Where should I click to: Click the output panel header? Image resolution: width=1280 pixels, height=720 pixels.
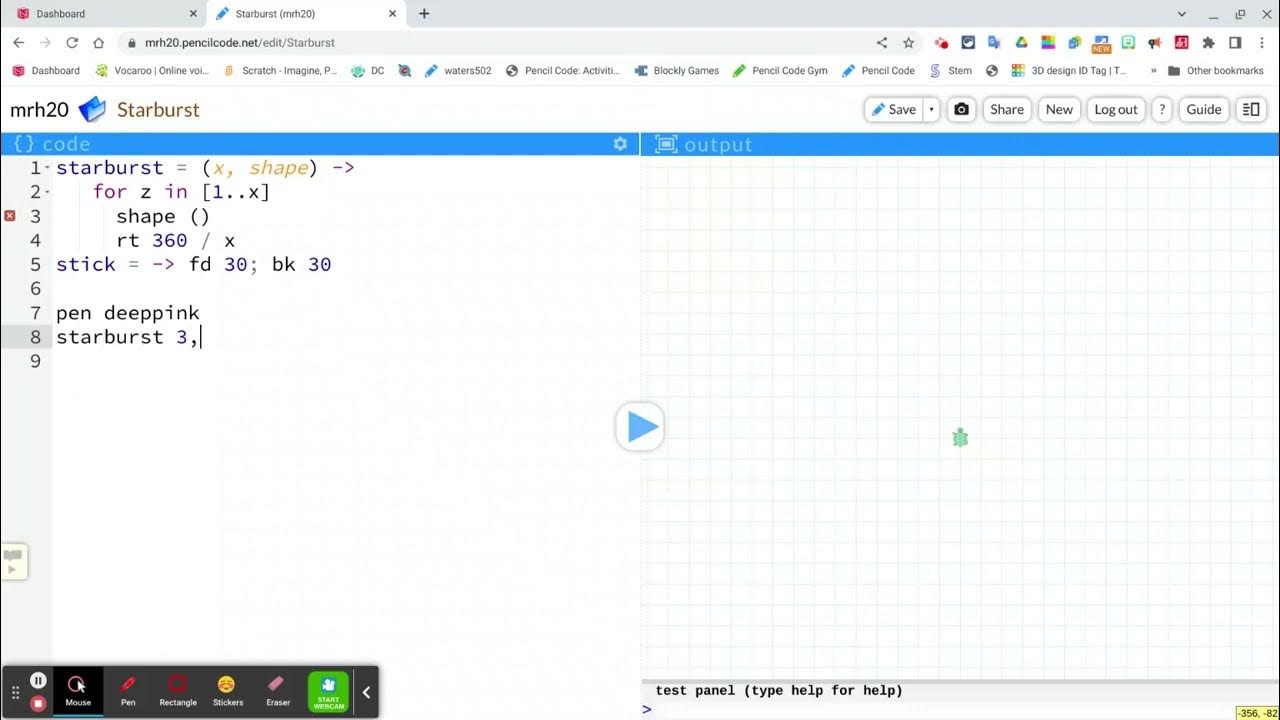pos(961,144)
